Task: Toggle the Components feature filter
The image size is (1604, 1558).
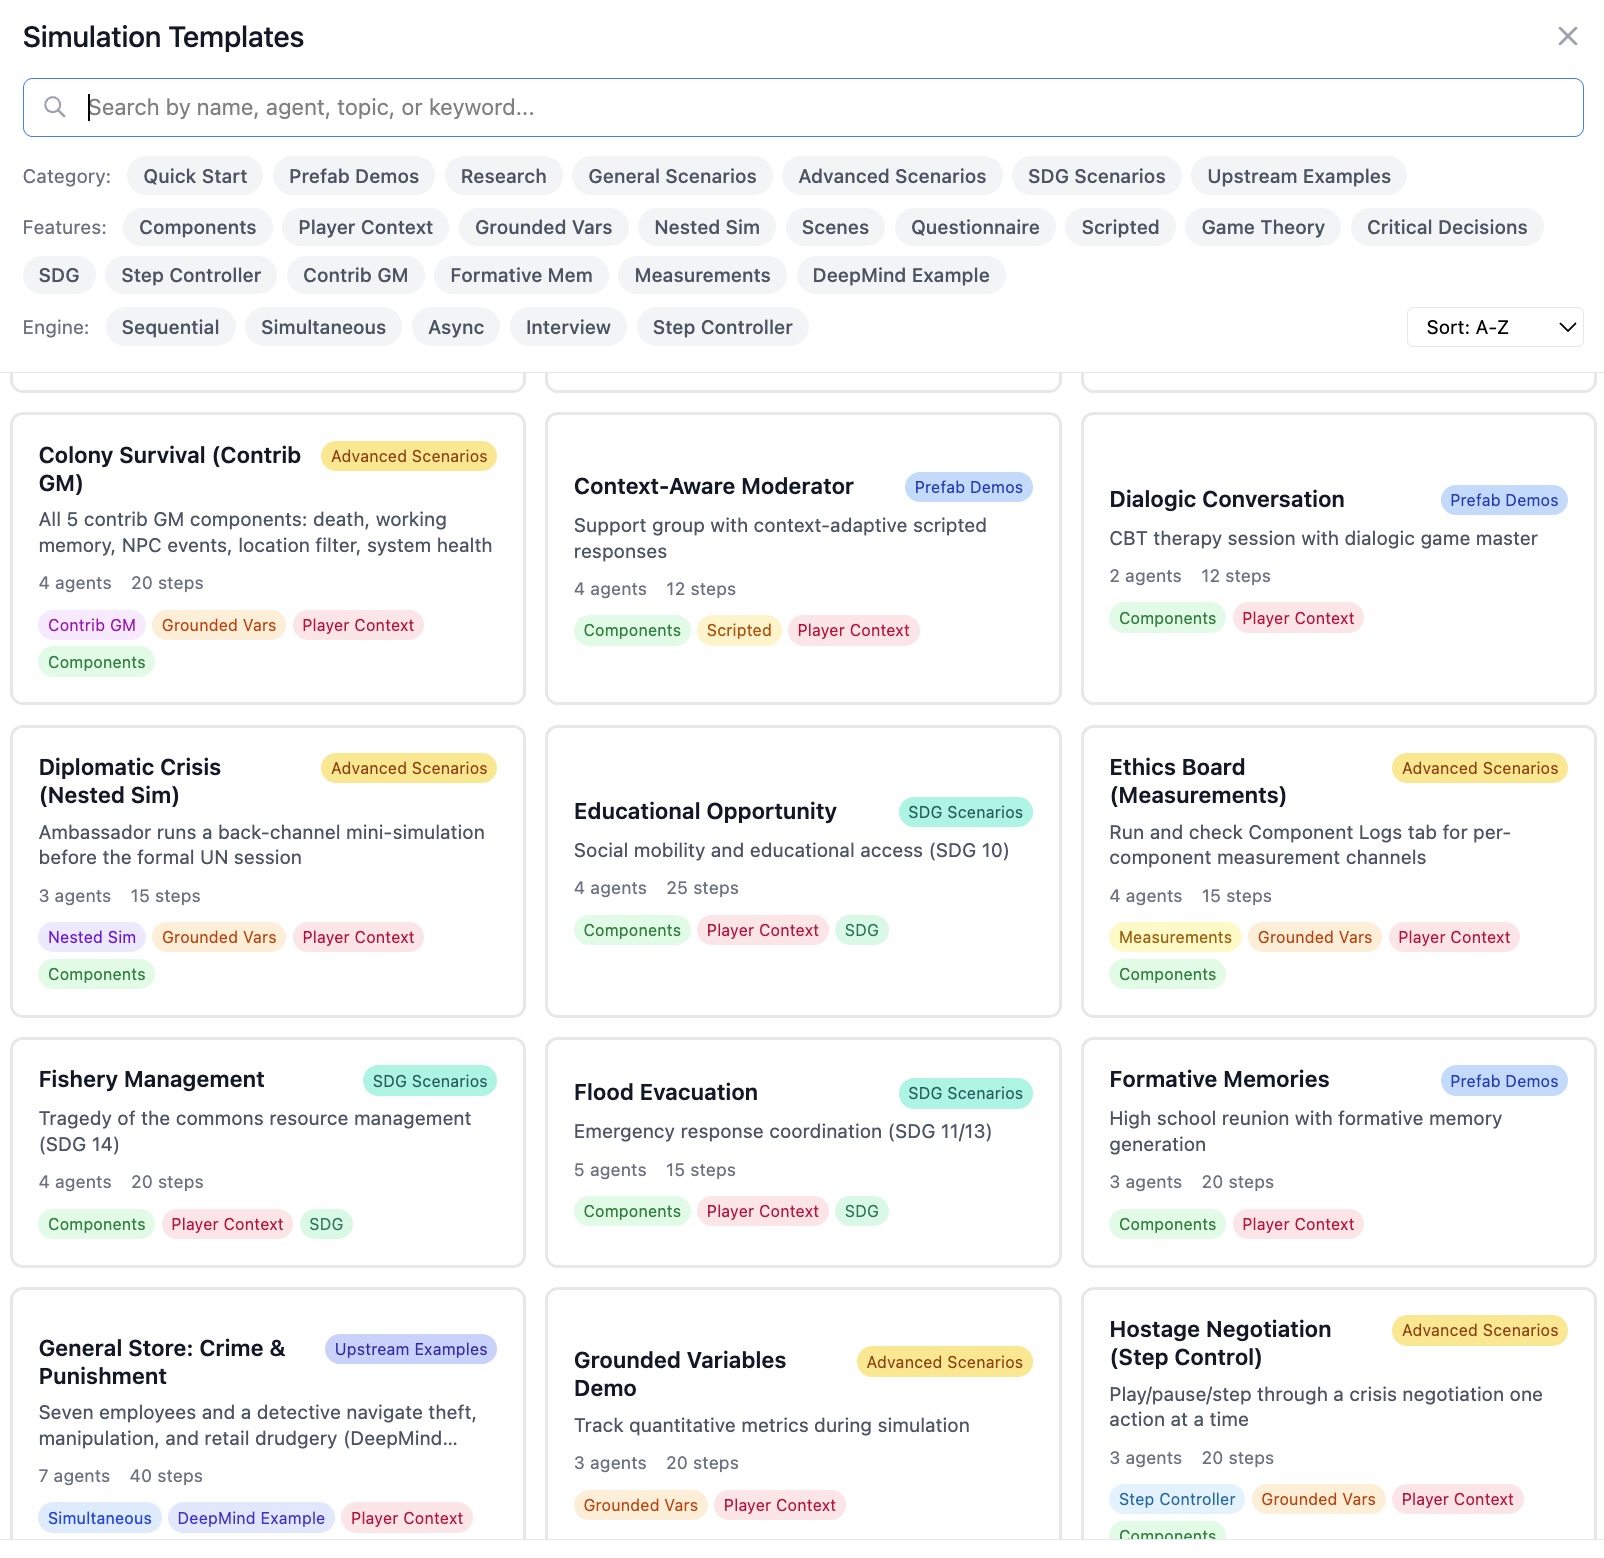Action: click(x=197, y=227)
